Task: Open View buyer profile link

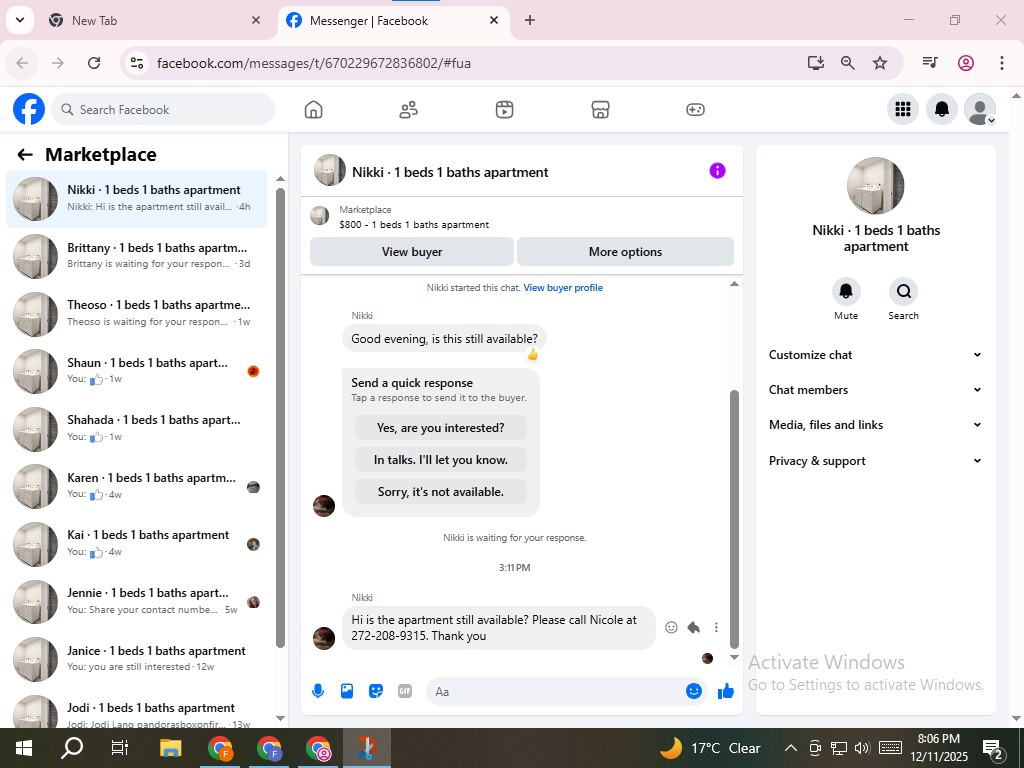Action: click(x=563, y=287)
